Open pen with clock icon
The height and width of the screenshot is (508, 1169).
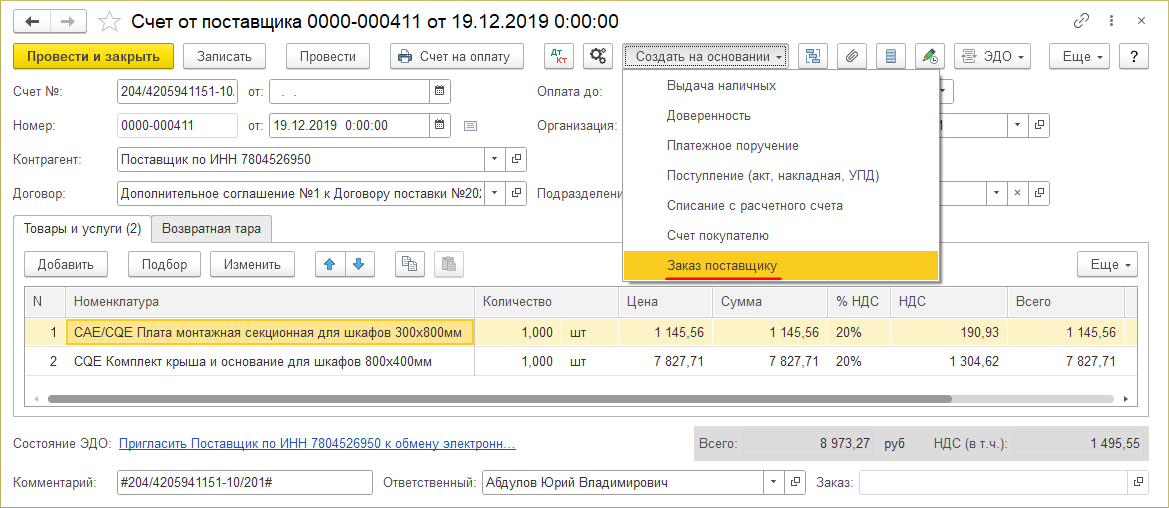[x=929, y=56]
